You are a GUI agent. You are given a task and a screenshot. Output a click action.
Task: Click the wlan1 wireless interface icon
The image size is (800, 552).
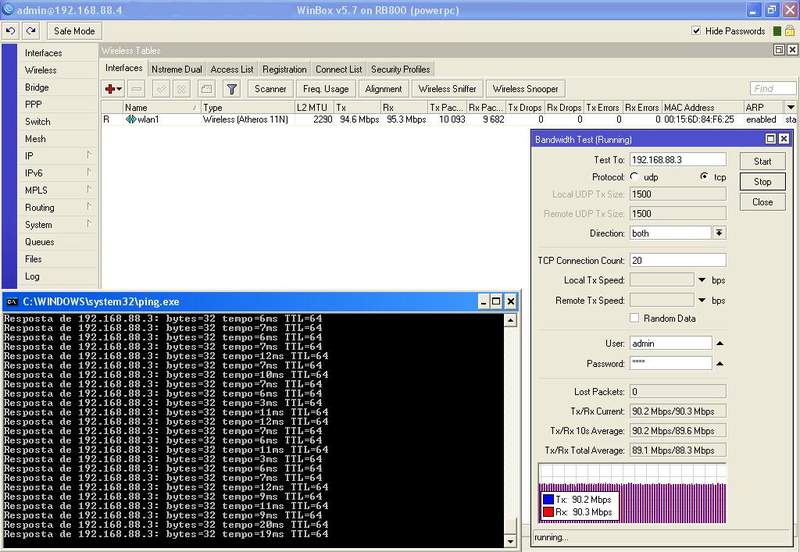click(x=131, y=119)
